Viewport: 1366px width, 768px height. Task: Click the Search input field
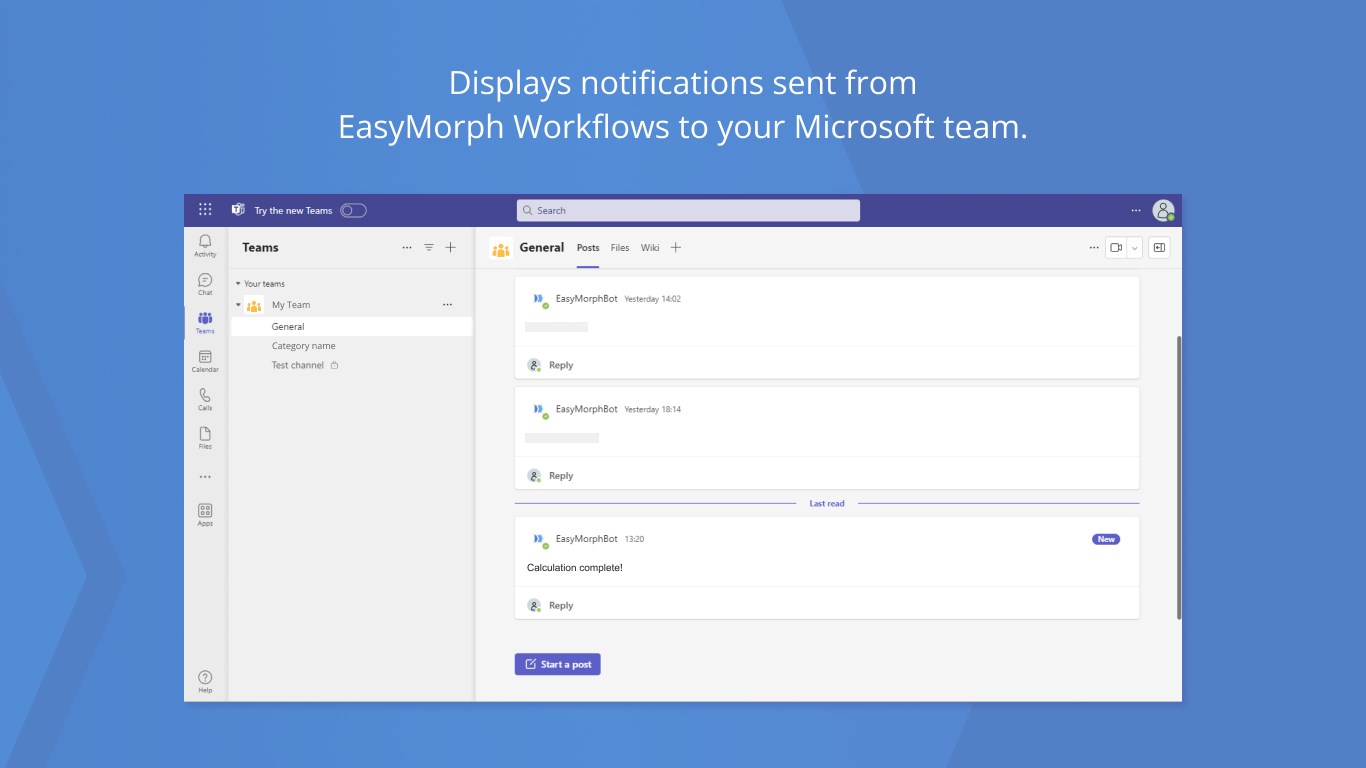(688, 210)
